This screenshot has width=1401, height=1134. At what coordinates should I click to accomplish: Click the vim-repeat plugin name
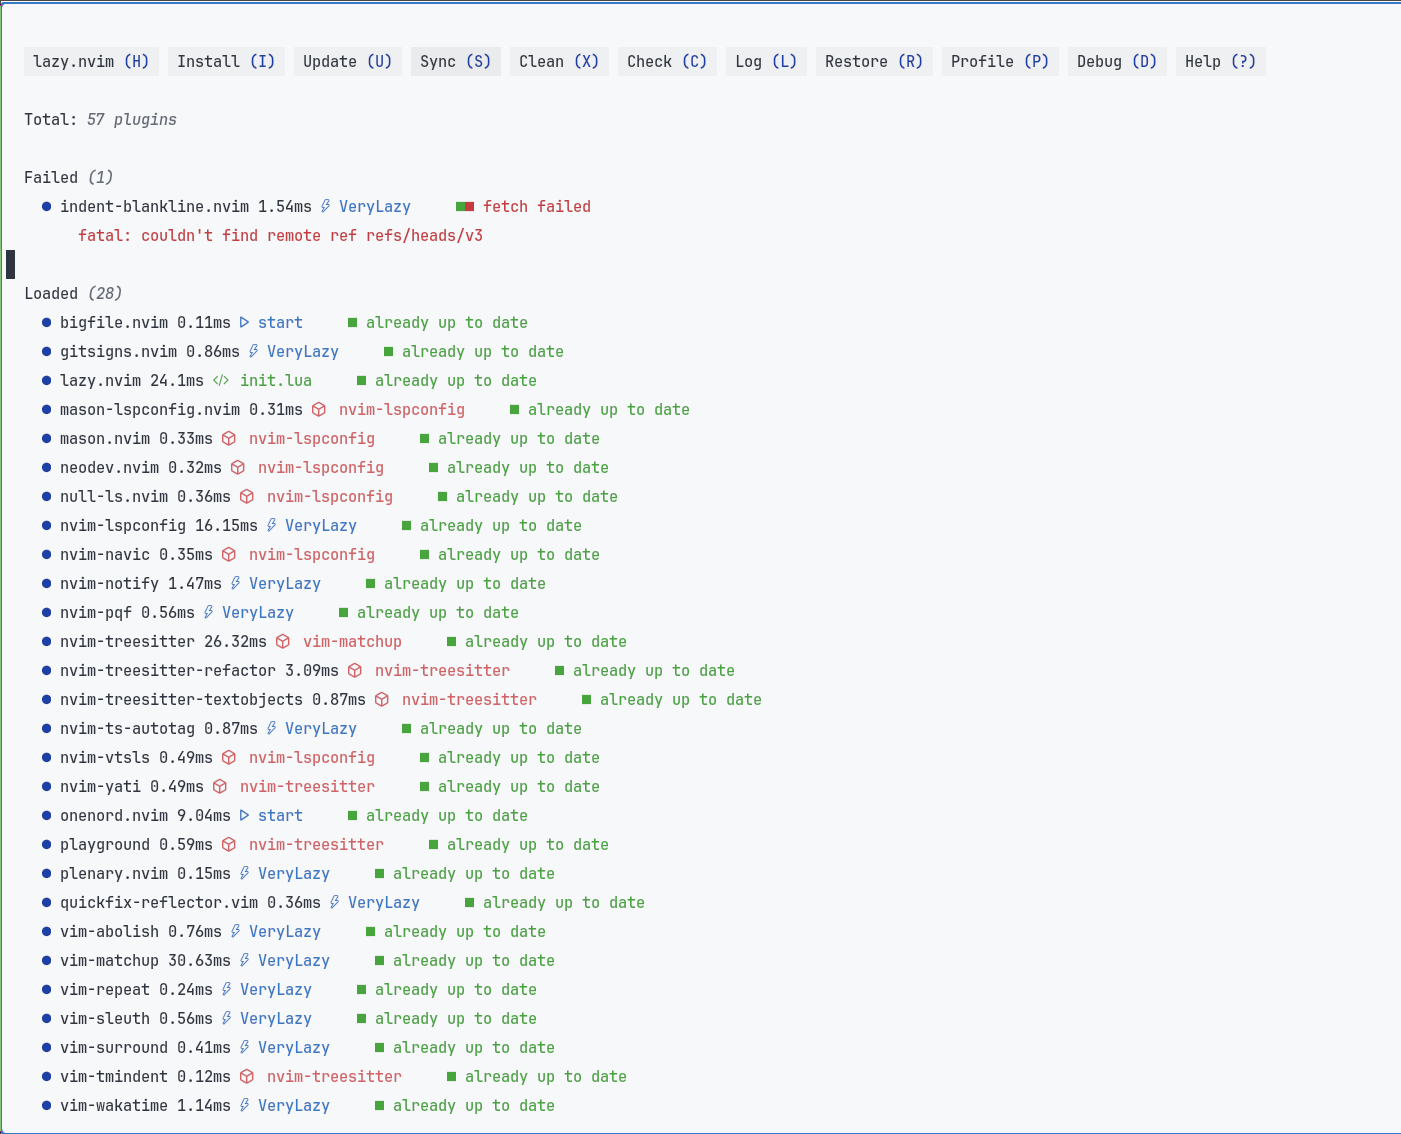(x=105, y=989)
